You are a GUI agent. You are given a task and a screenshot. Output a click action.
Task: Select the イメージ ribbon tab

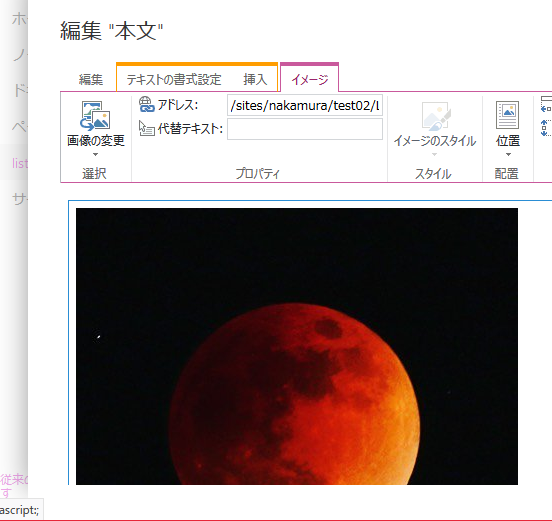tap(310, 80)
